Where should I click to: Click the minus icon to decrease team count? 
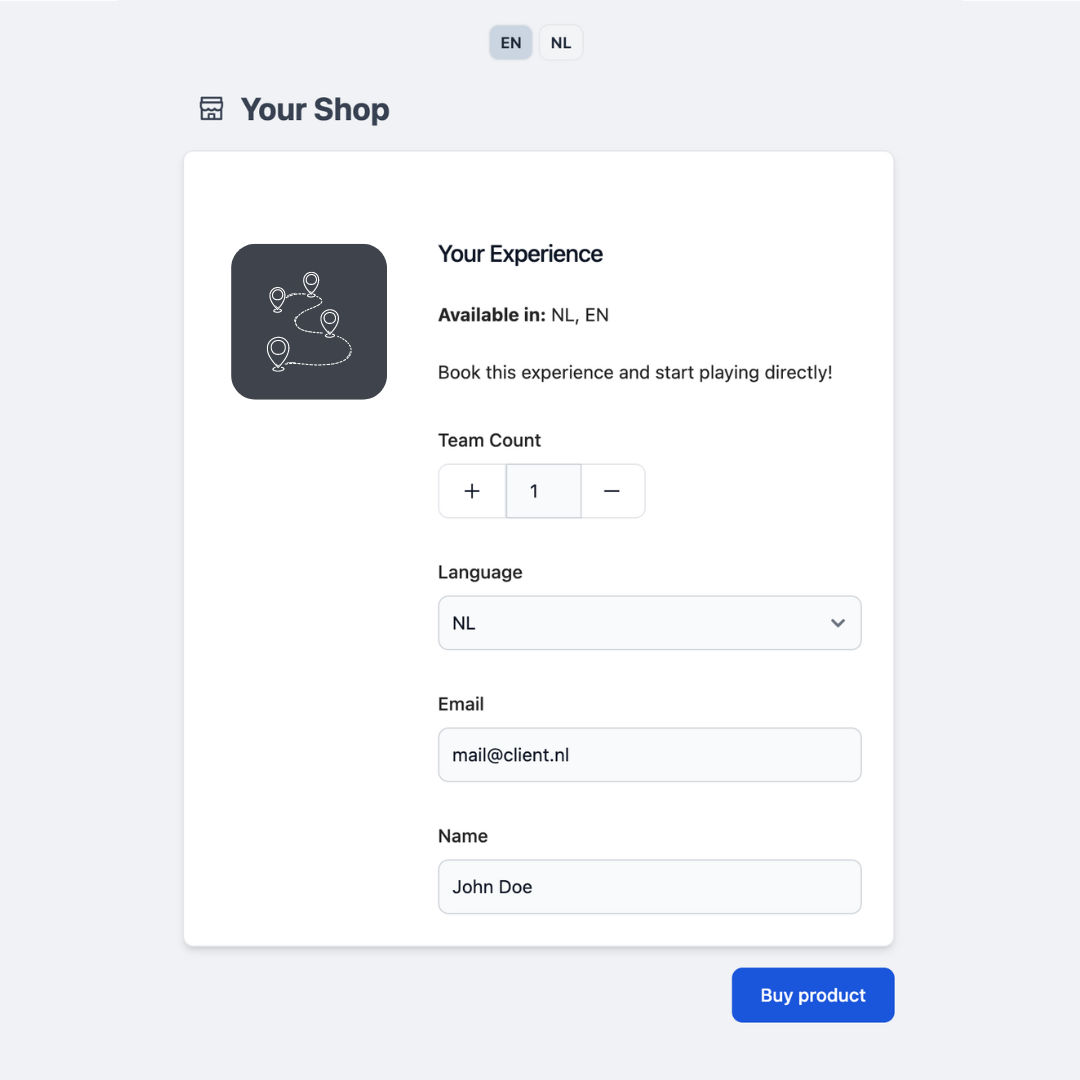[612, 491]
